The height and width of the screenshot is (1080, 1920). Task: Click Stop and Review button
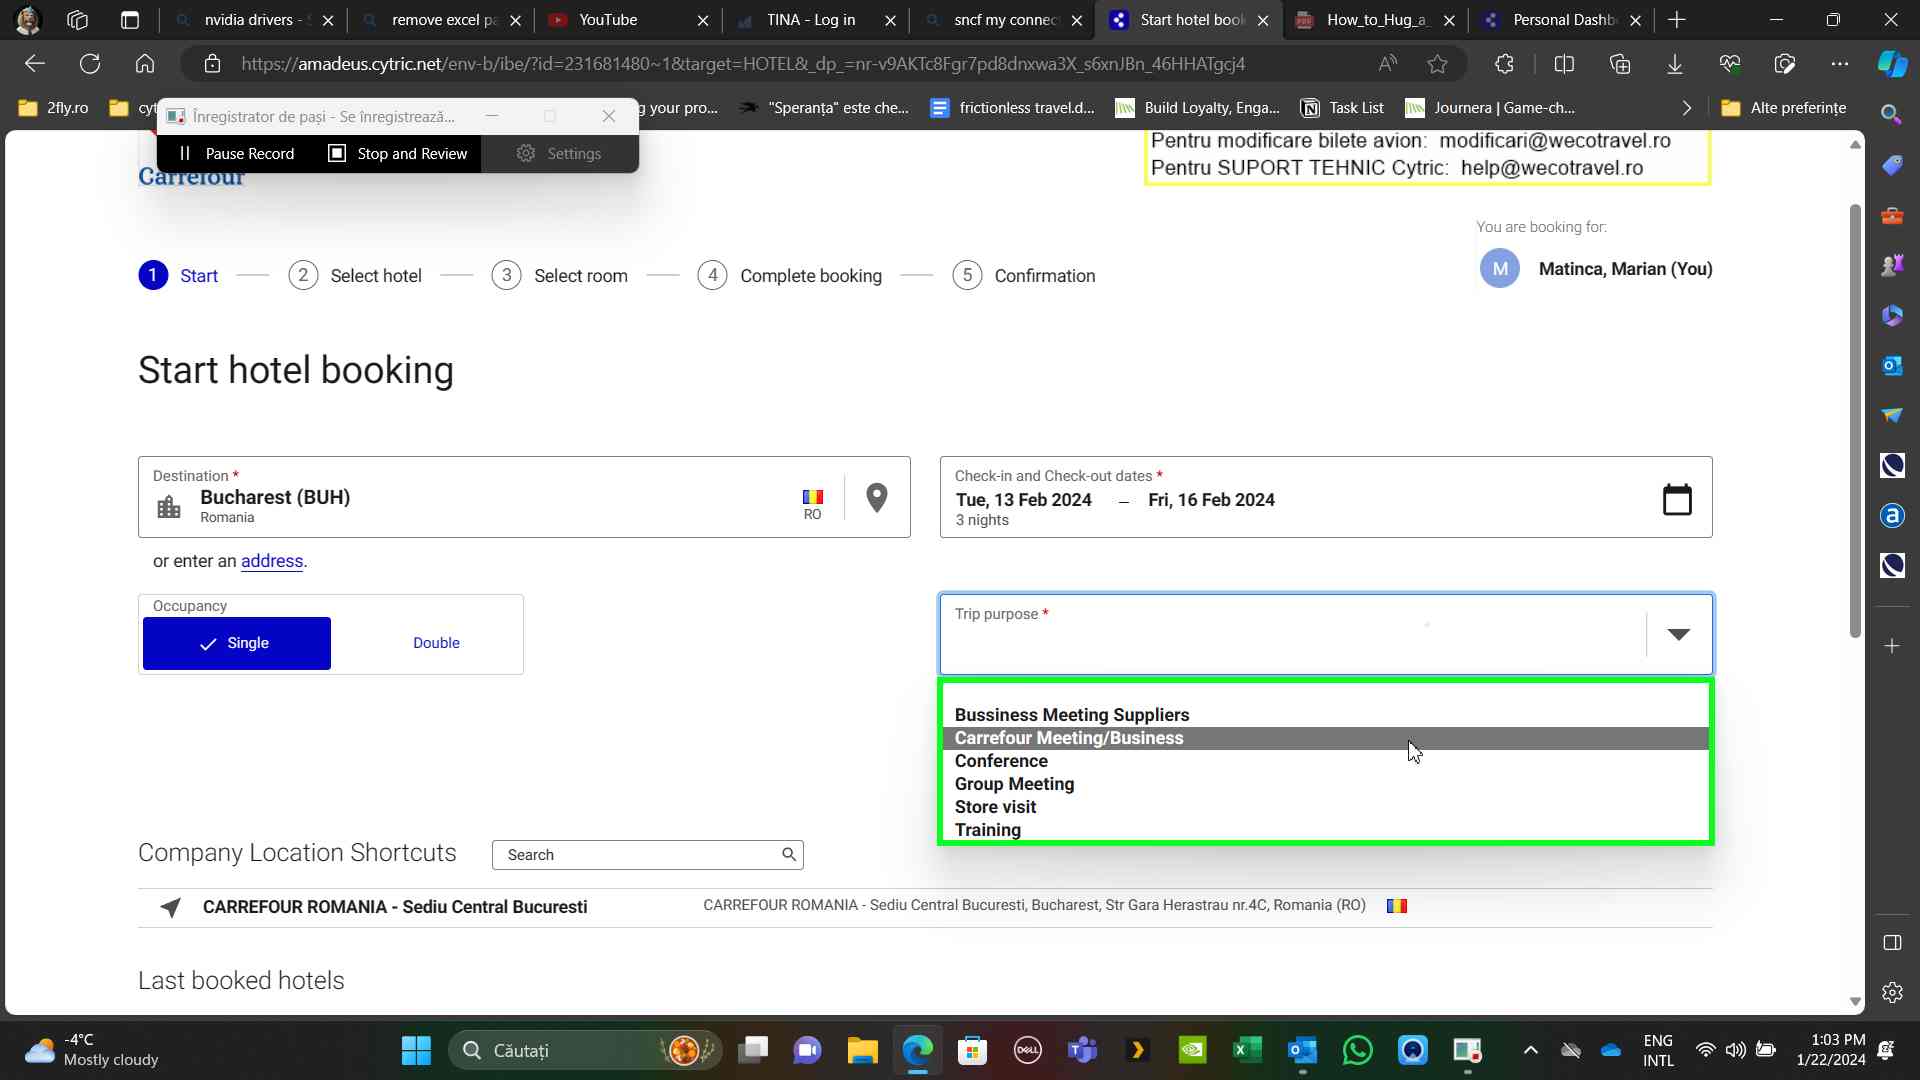[x=398, y=153]
